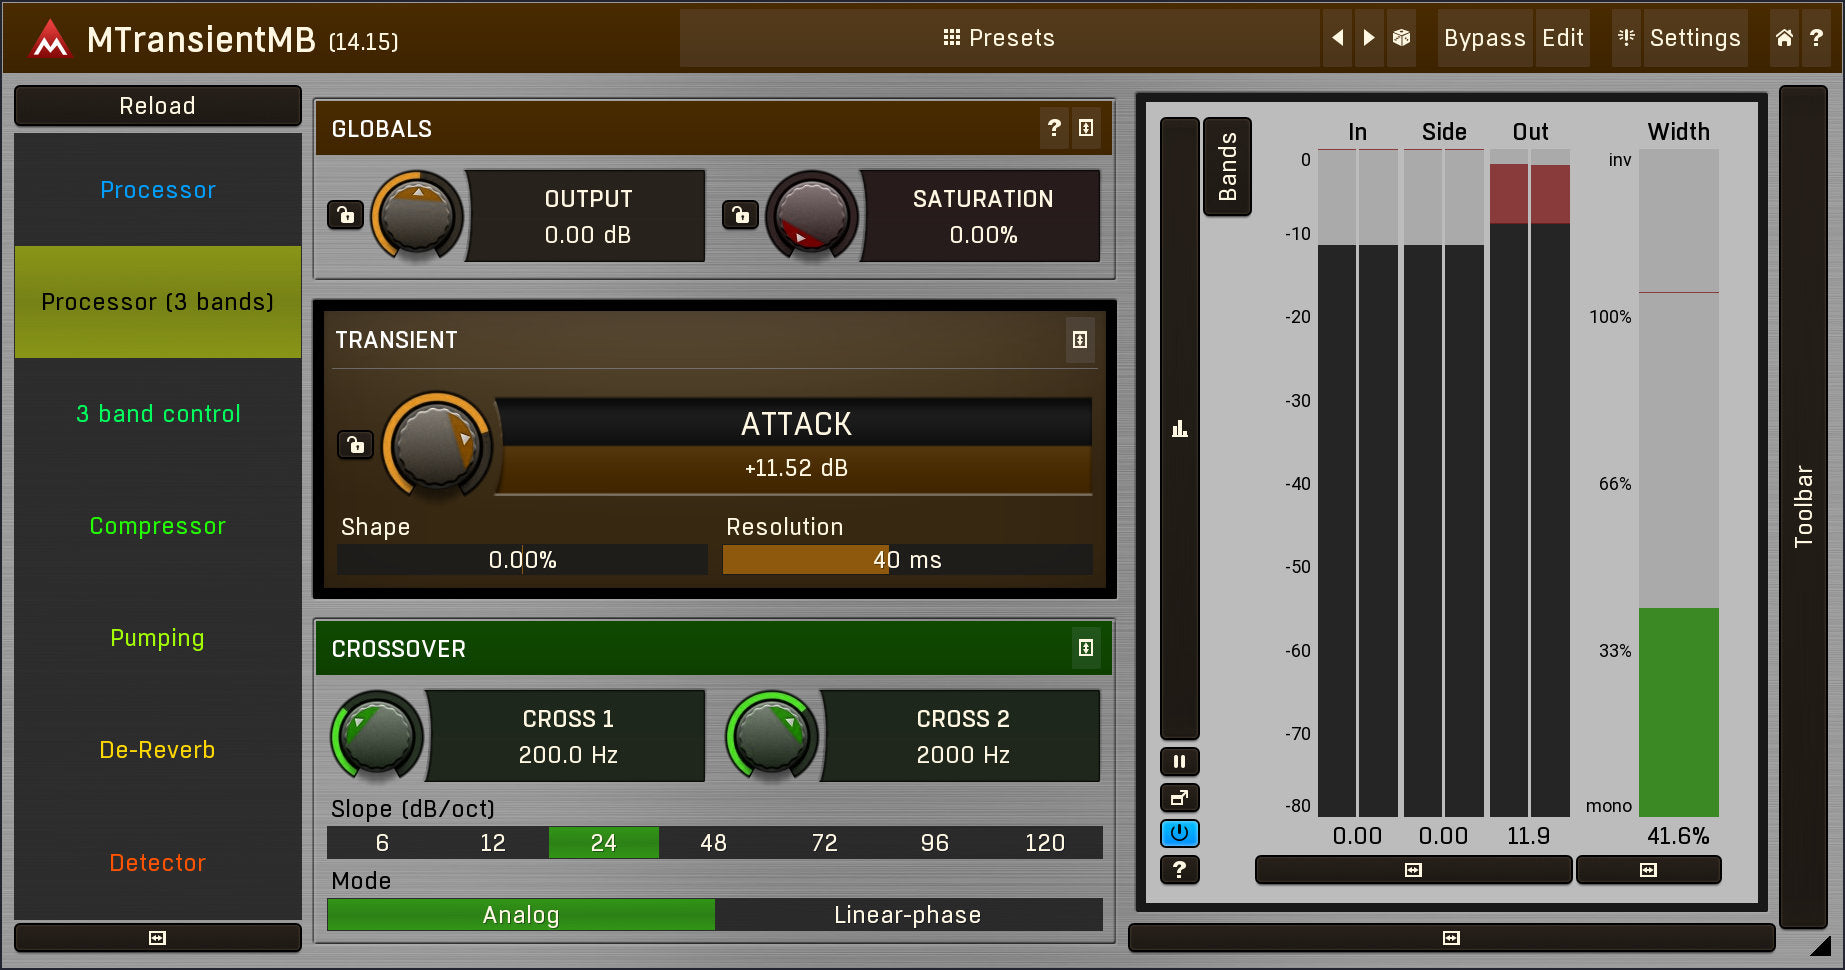Pause the meters with the pause icon
The width and height of the screenshot is (1845, 970).
(x=1180, y=762)
